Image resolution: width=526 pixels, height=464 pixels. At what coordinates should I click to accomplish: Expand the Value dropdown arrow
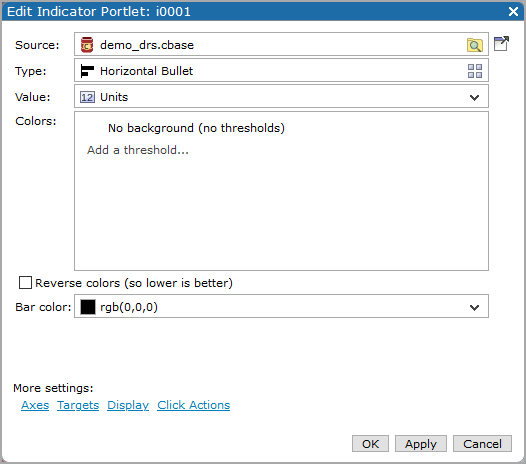474,97
